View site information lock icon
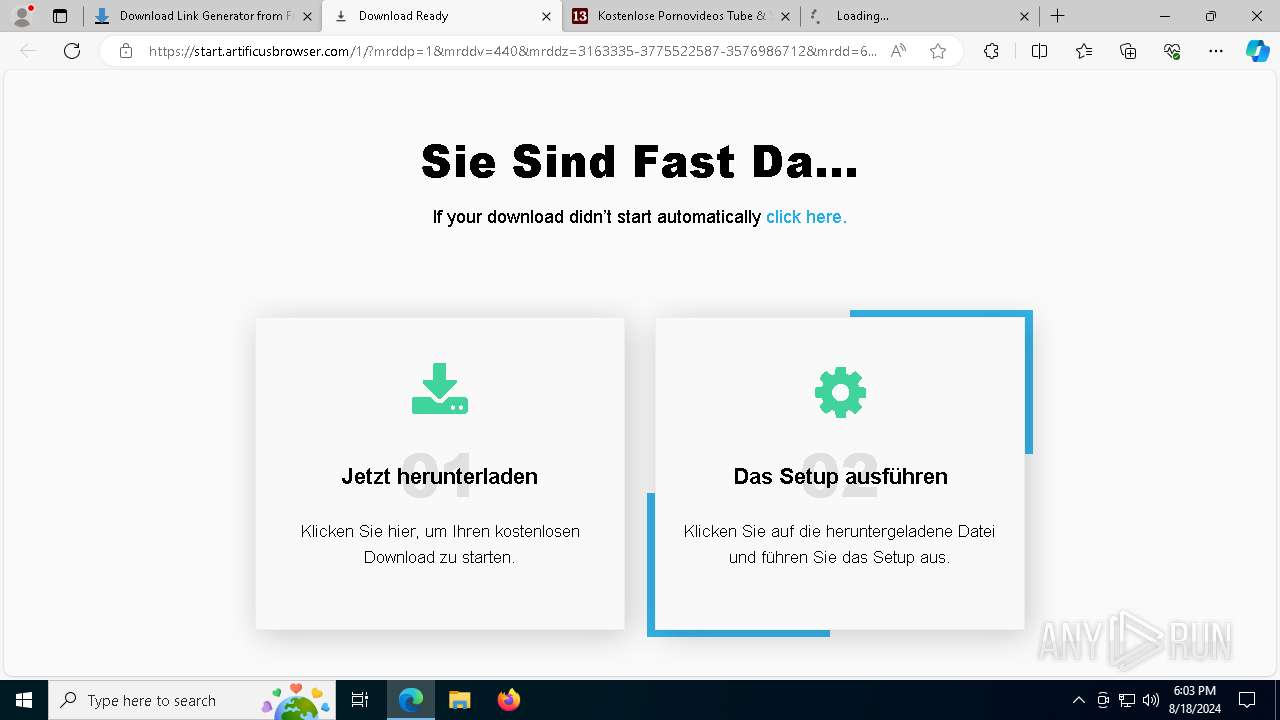The width and height of the screenshot is (1280, 720). click(126, 51)
